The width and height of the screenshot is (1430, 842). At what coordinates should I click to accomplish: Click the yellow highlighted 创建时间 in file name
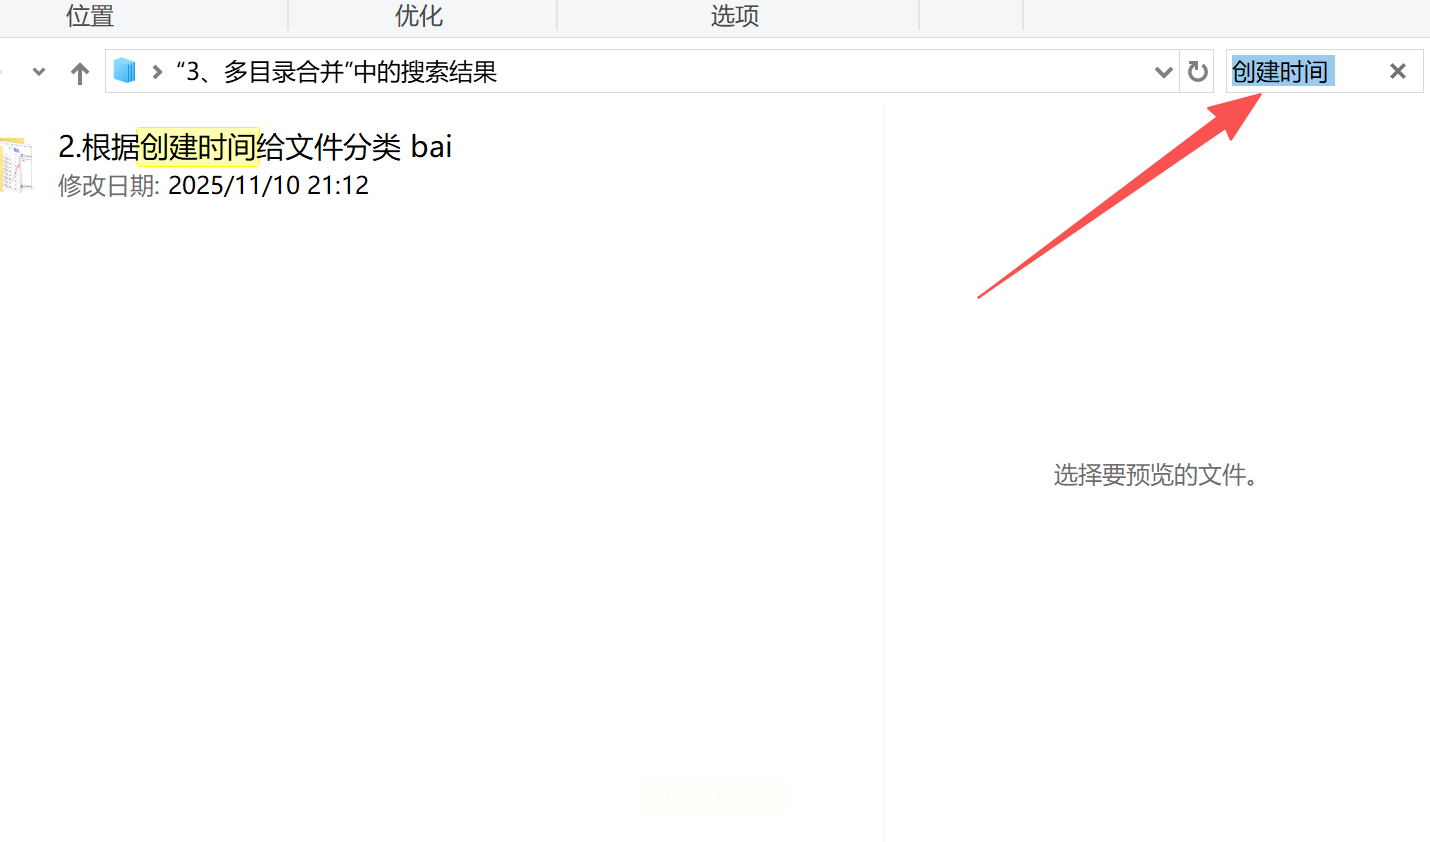[198, 147]
